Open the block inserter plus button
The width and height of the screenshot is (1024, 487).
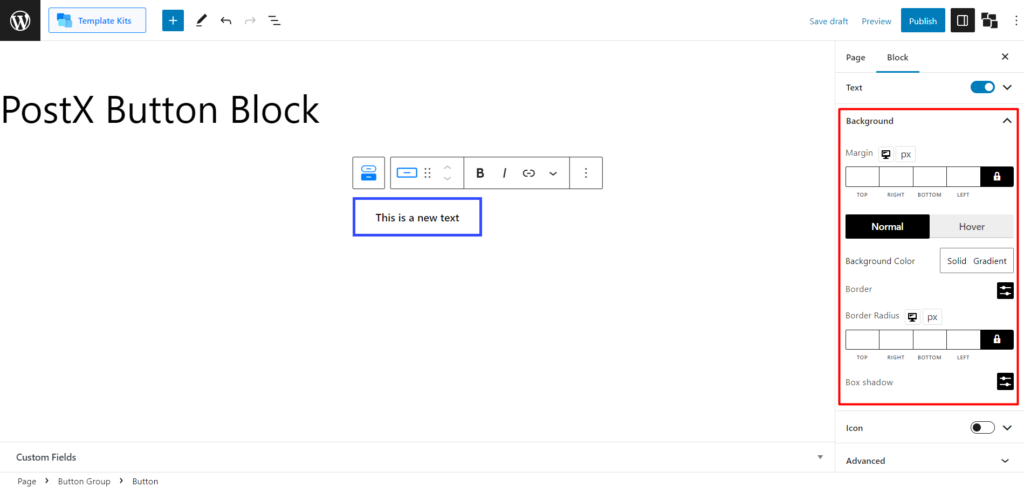pyautogui.click(x=173, y=20)
